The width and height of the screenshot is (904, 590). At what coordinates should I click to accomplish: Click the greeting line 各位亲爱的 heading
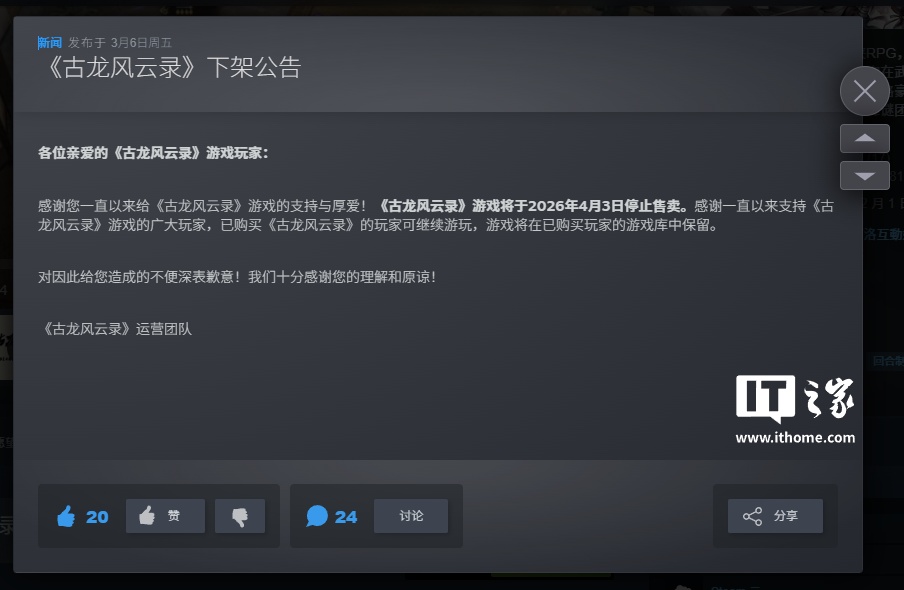coord(153,153)
